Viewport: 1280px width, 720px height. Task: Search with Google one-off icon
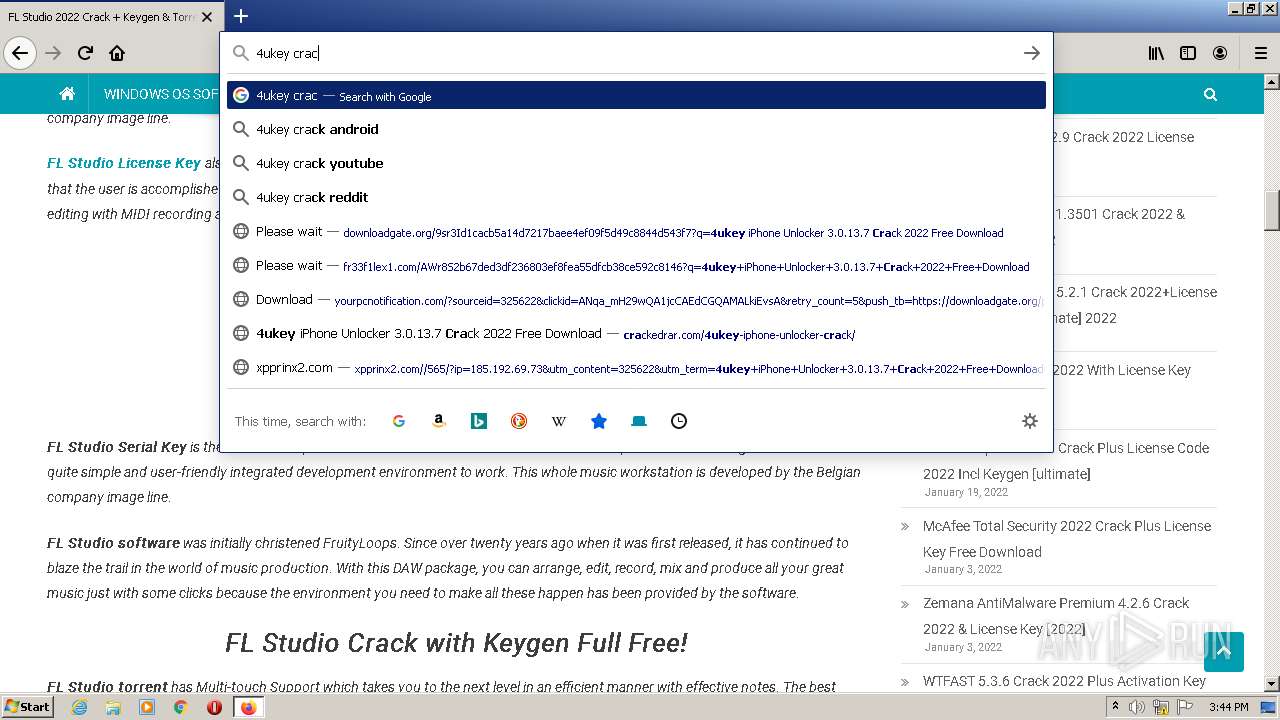399,421
